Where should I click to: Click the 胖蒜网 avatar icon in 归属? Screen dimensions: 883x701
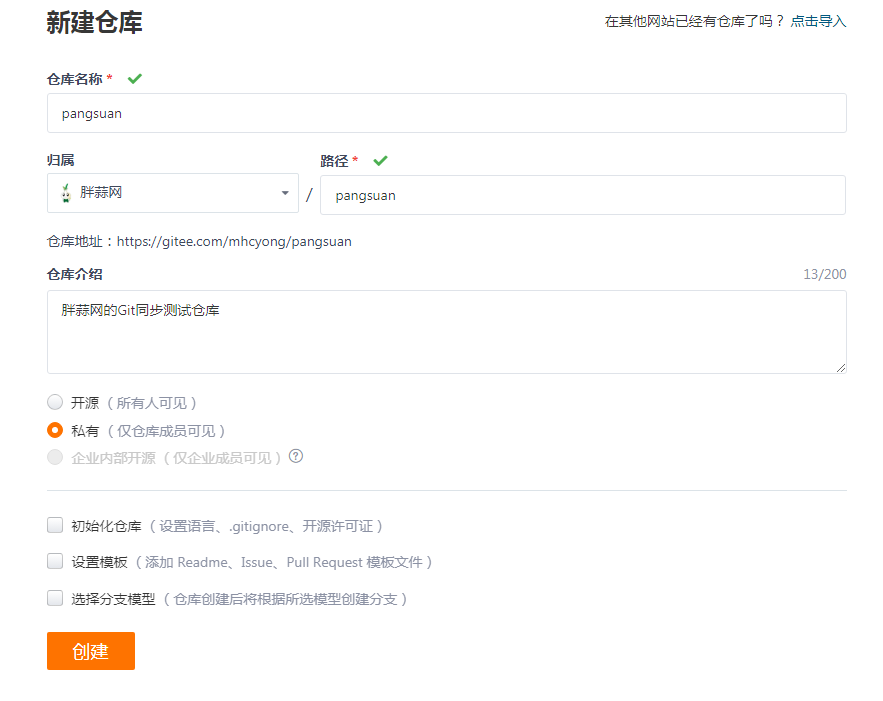tap(66, 193)
